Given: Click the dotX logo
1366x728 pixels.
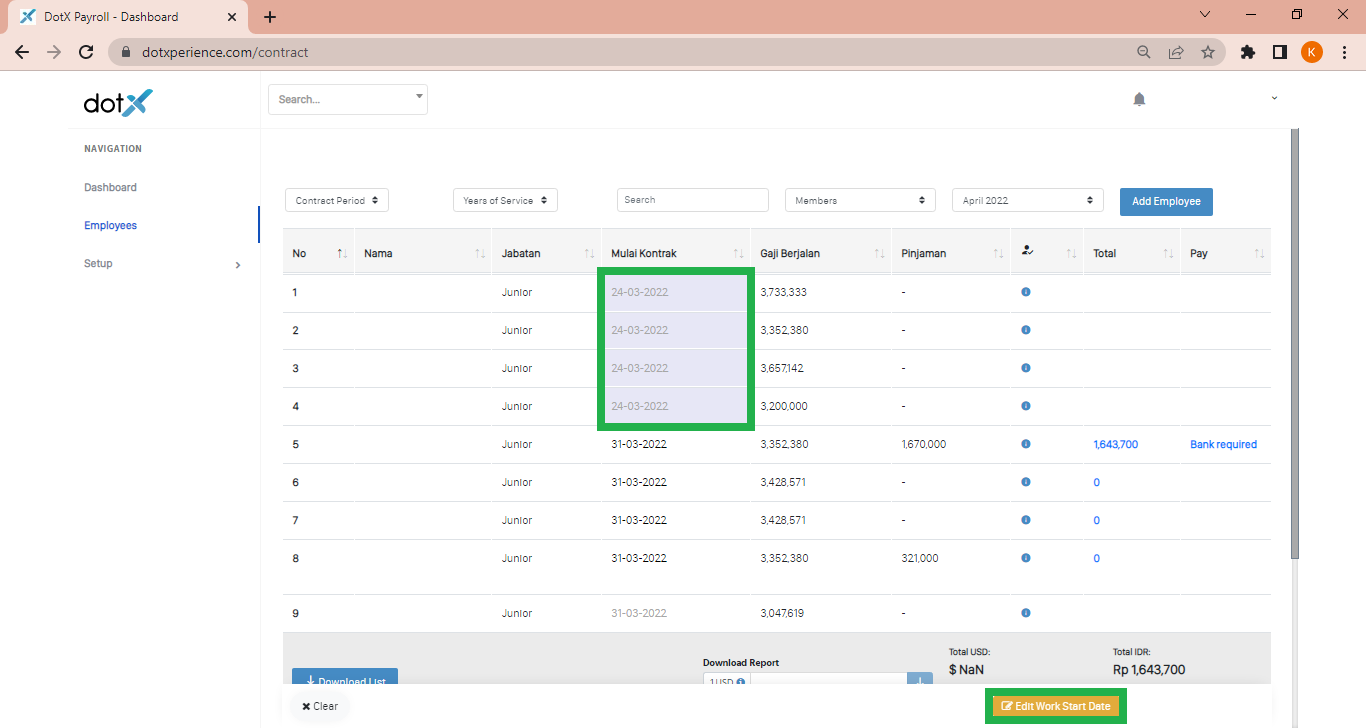Looking at the screenshot, I should 118,102.
